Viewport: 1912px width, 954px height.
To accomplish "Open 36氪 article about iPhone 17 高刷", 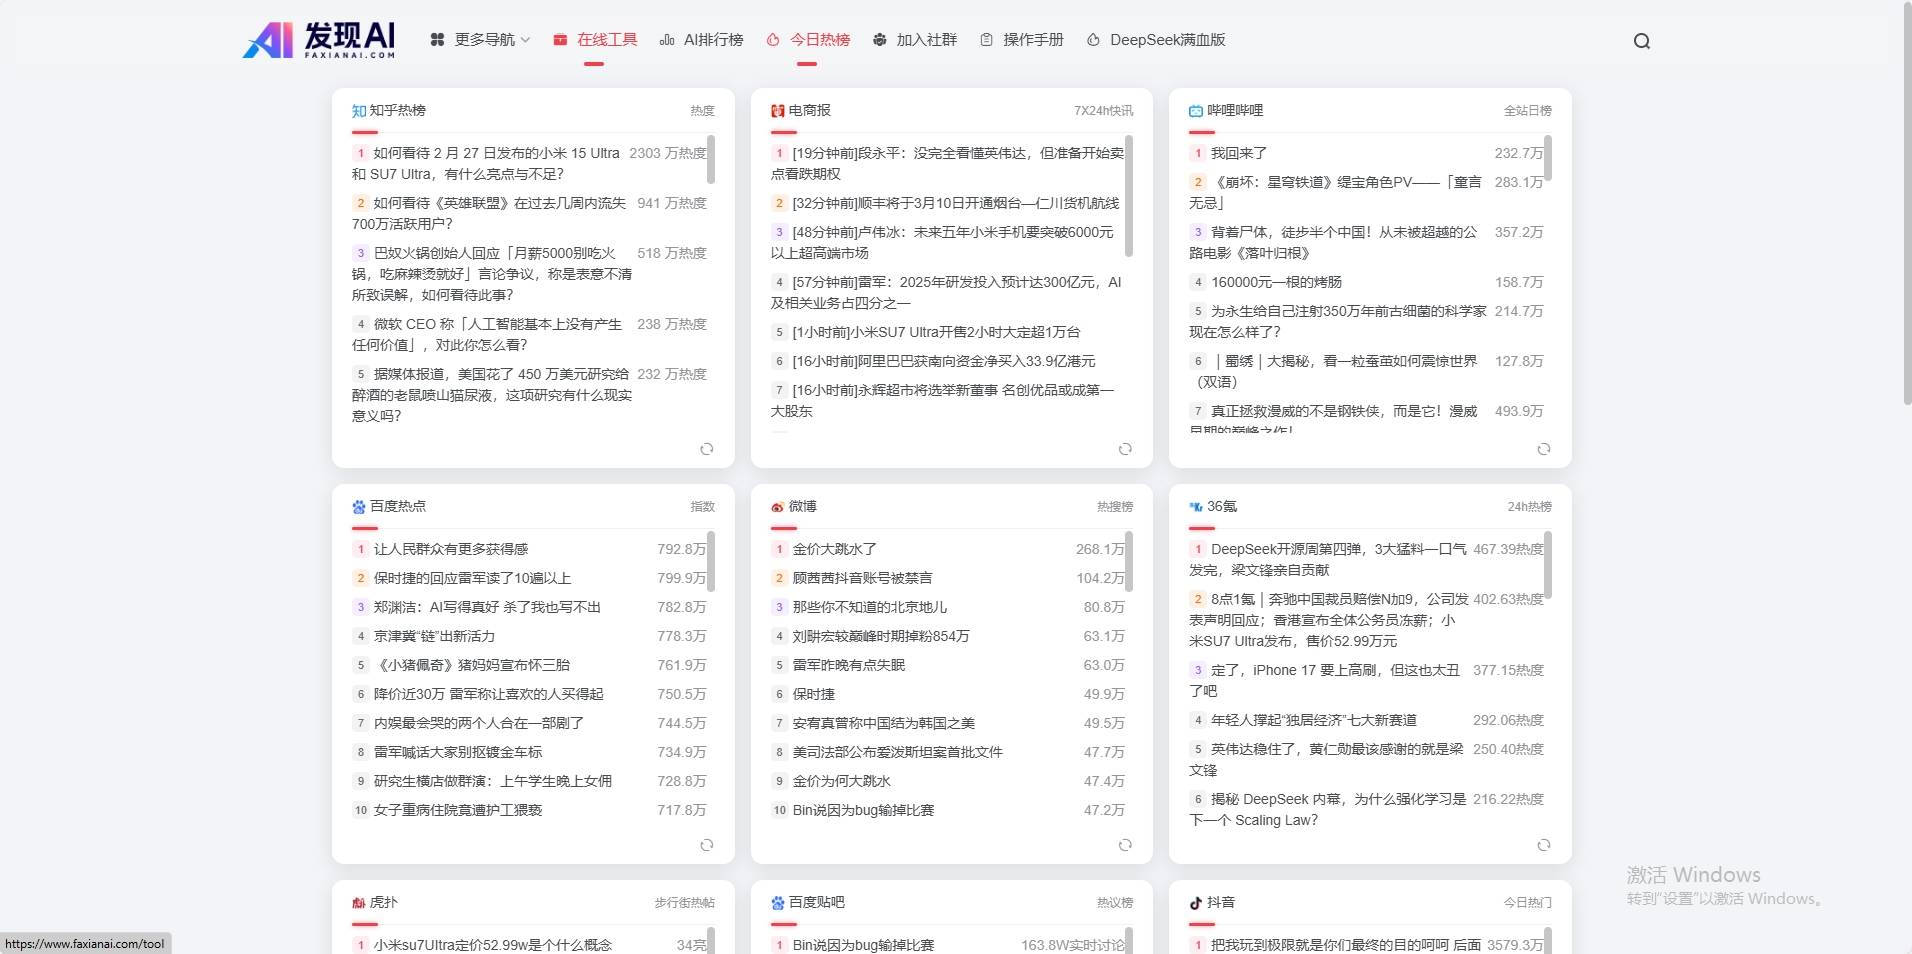I will (x=1325, y=680).
